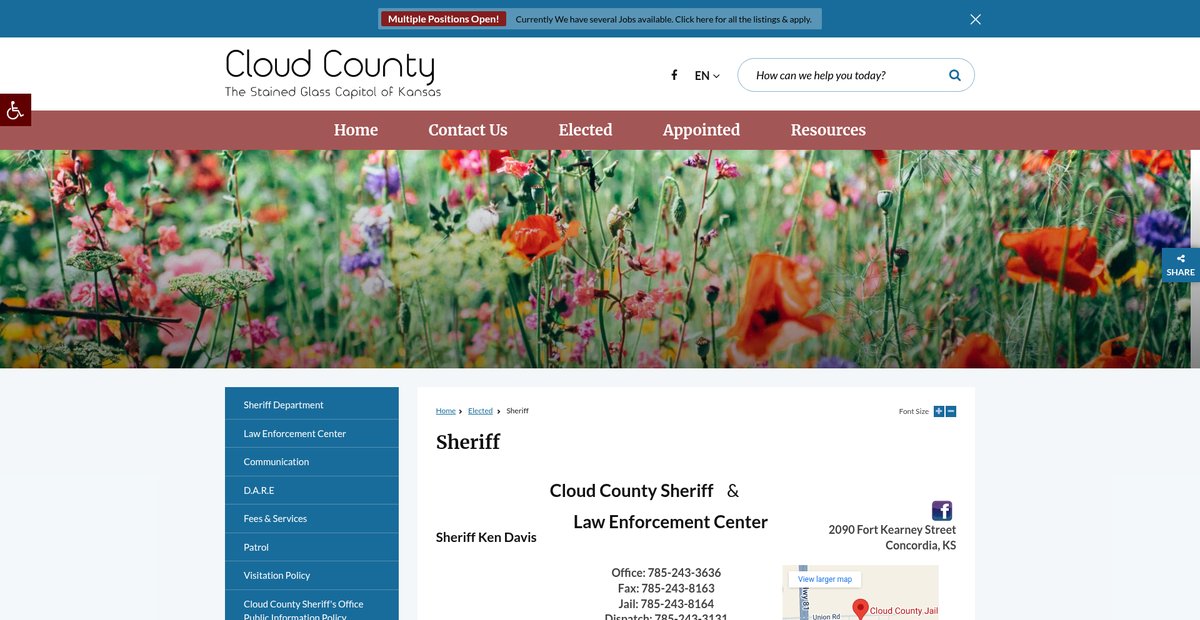Close the announcement banner with X
This screenshot has height=620, width=1200.
[x=975, y=19]
